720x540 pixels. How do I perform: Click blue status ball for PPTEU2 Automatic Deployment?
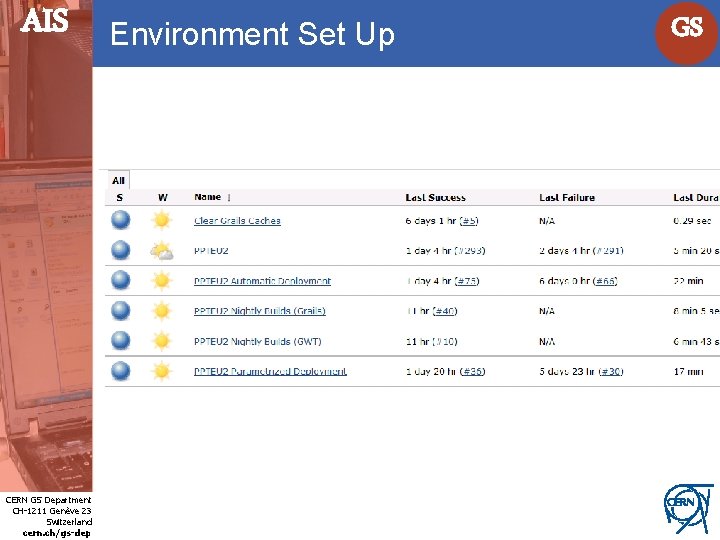120,280
